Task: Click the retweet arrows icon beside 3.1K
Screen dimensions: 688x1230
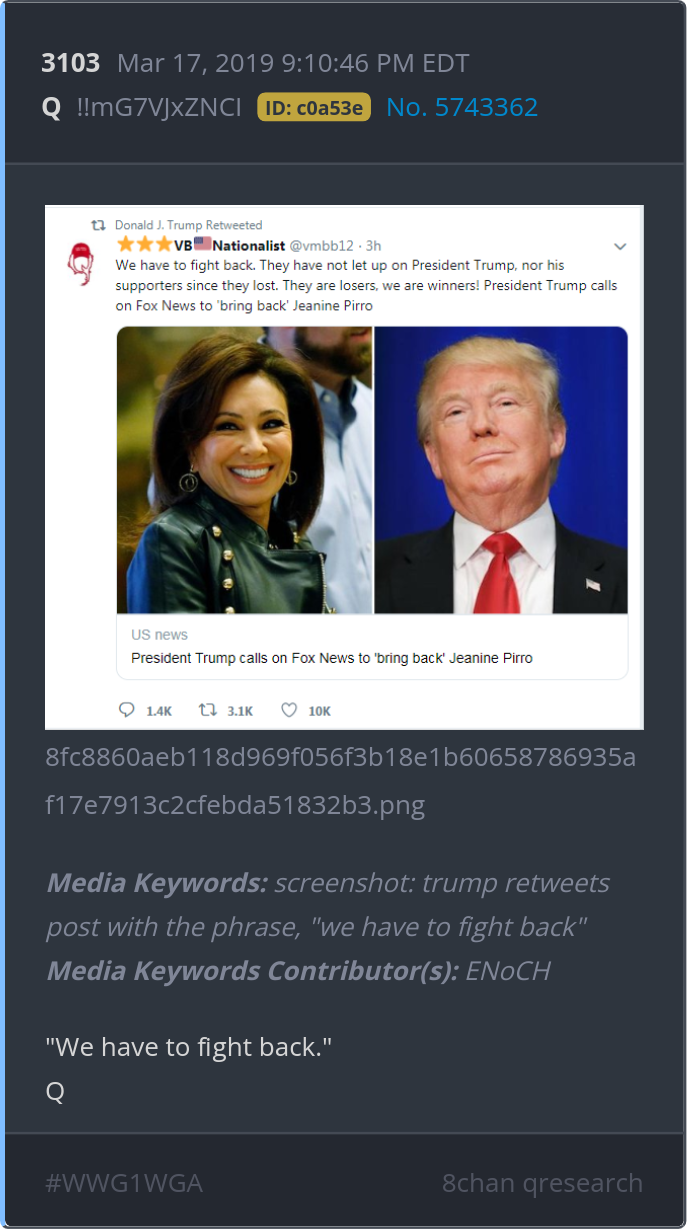Action: point(207,710)
